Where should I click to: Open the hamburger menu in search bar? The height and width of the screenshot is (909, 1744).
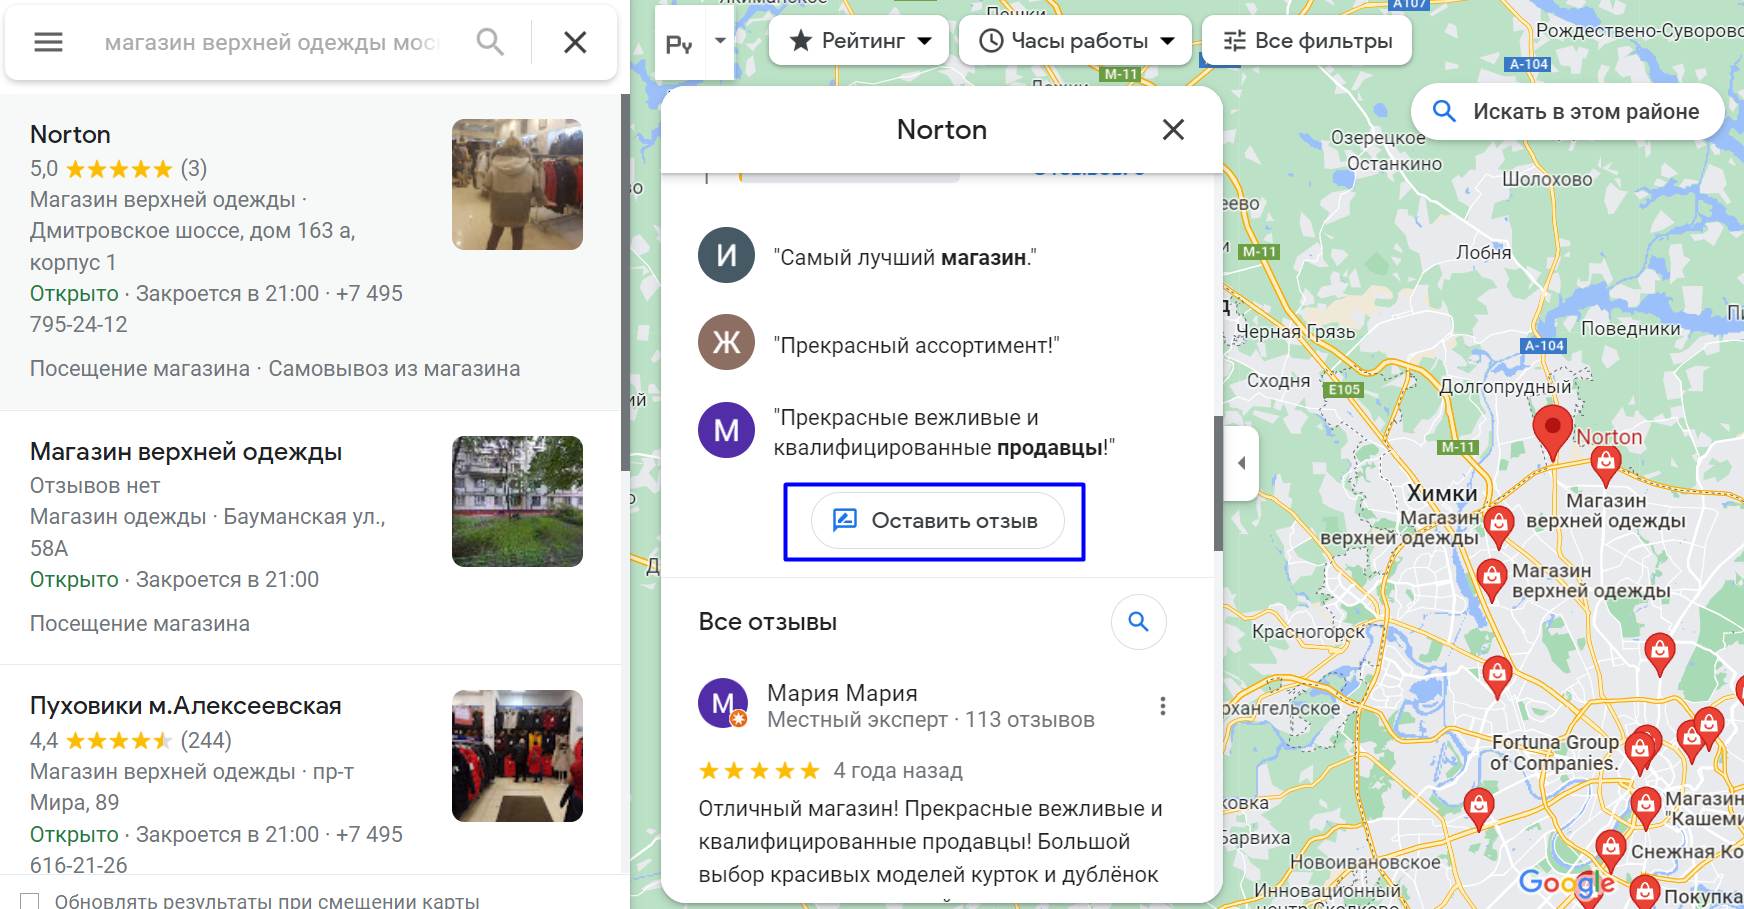(x=48, y=42)
